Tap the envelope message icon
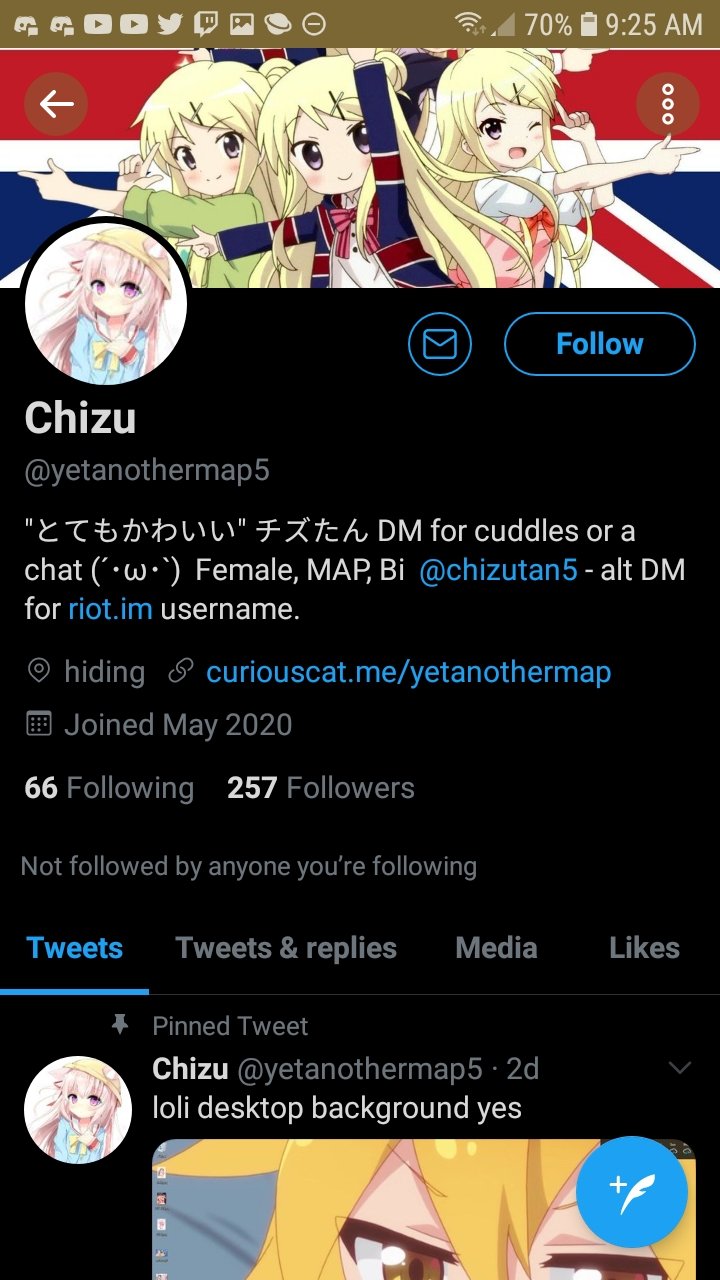The height and width of the screenshot is (1280, 720). tap(439, 344)
